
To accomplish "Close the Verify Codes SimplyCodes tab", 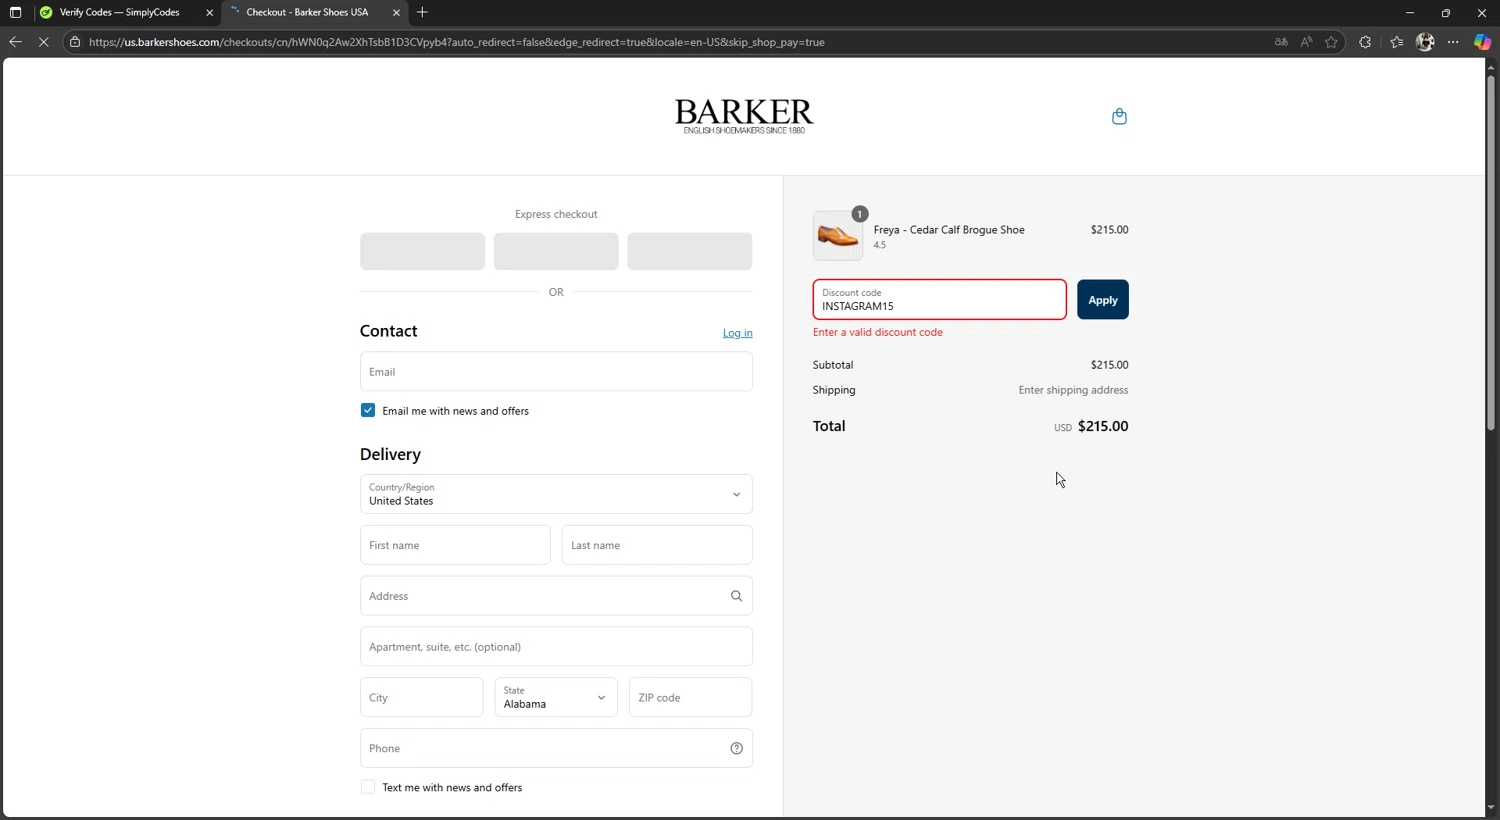I will pyautogui.click(x=209, y=13).
